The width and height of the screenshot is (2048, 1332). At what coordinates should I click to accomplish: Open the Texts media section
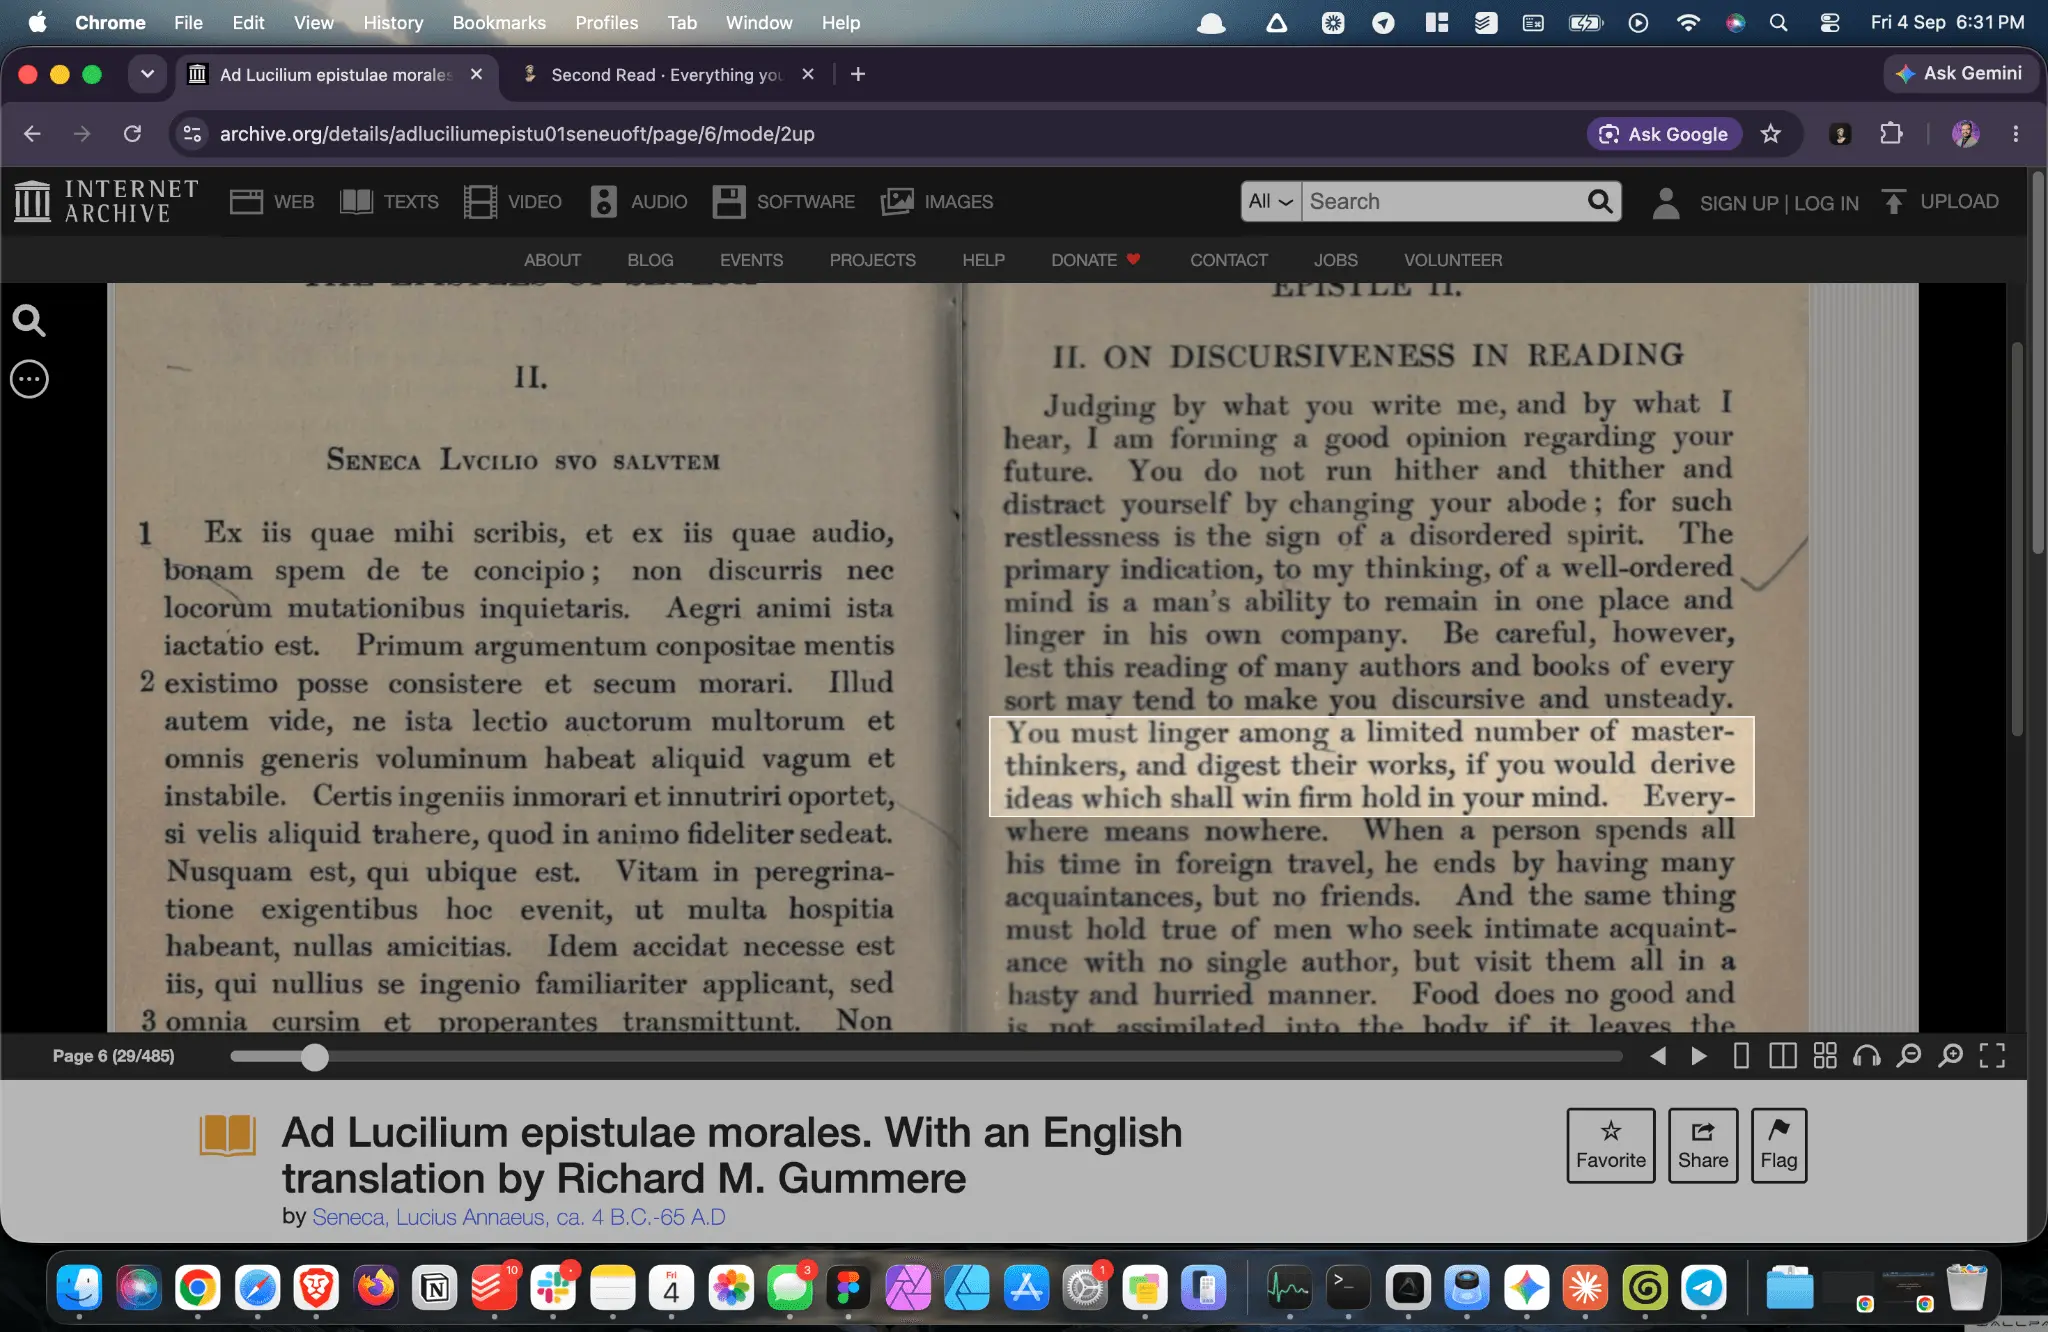click(x=389, y=202)
